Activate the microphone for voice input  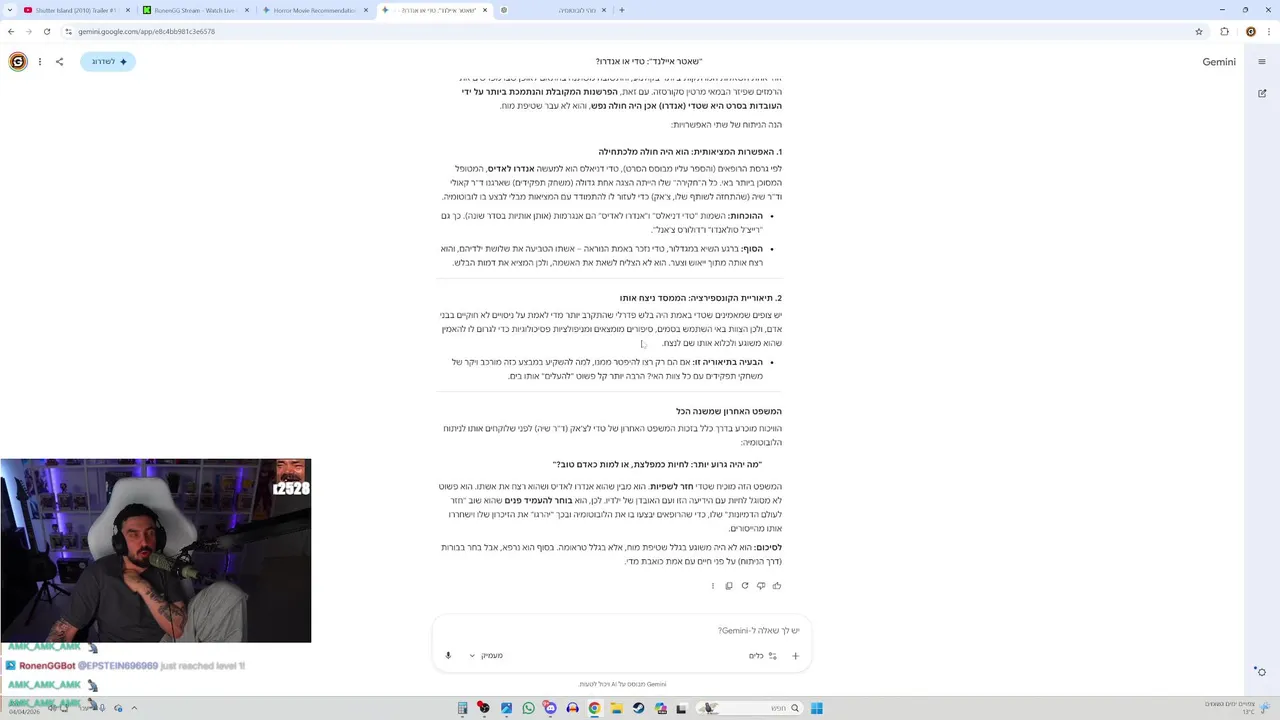(x=448, y=656)
